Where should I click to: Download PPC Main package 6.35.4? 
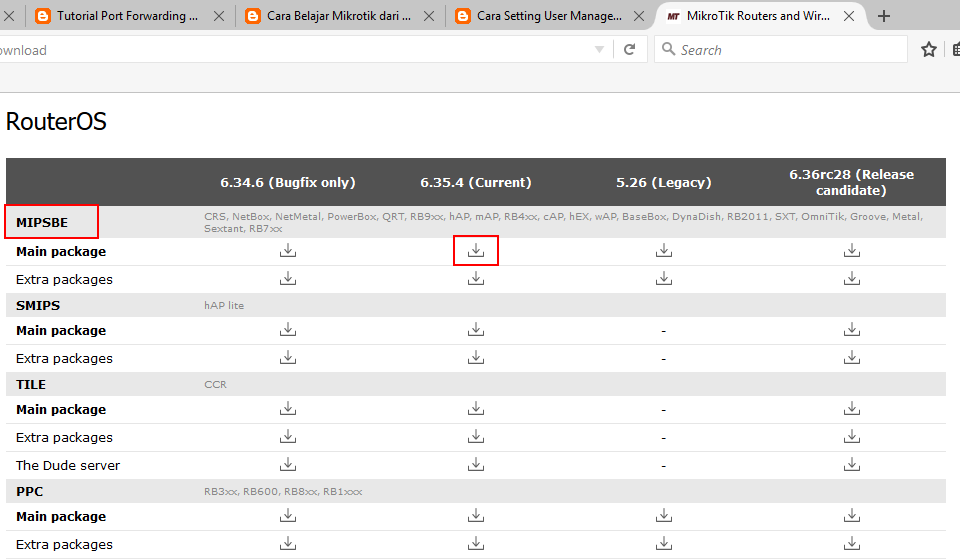pos(476,516)
